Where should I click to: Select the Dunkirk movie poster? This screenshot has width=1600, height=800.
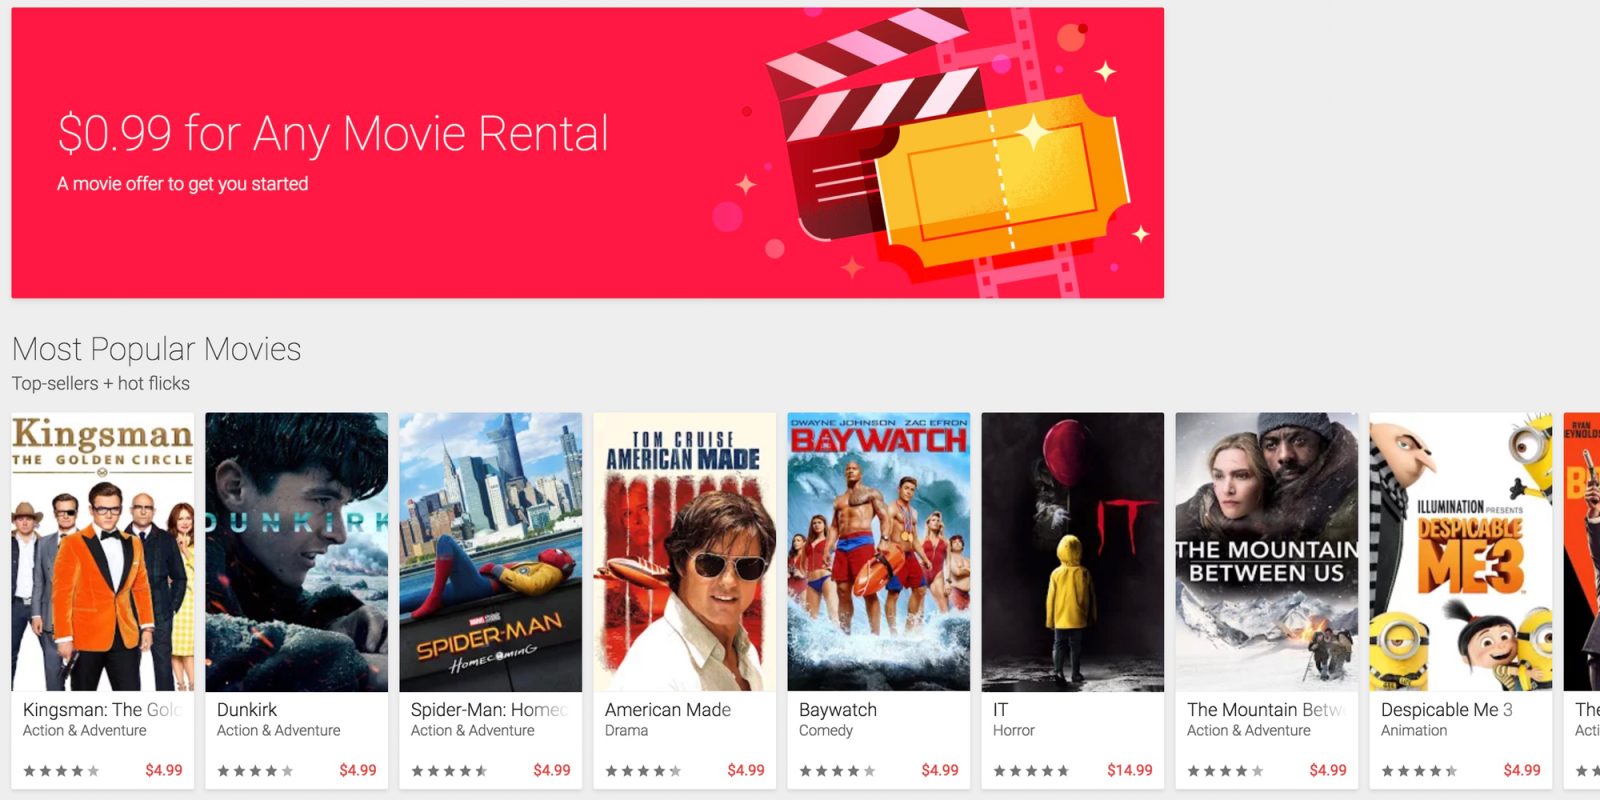point(297,552)
